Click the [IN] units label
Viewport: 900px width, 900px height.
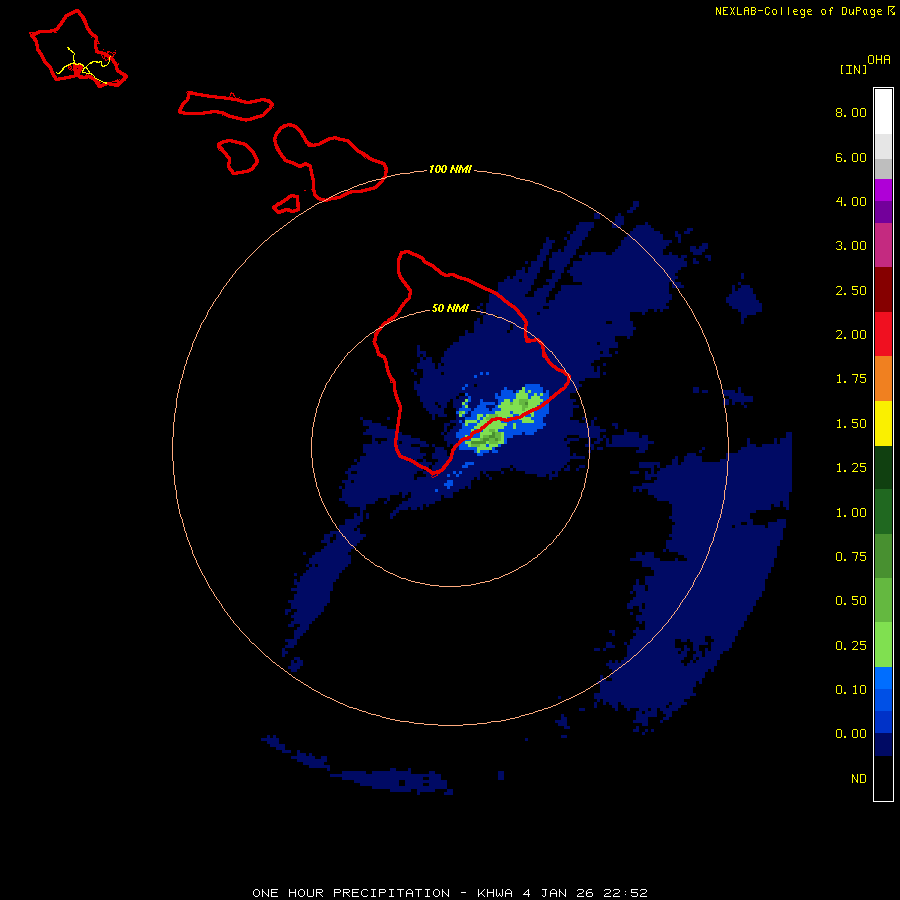tap(853, 69)
